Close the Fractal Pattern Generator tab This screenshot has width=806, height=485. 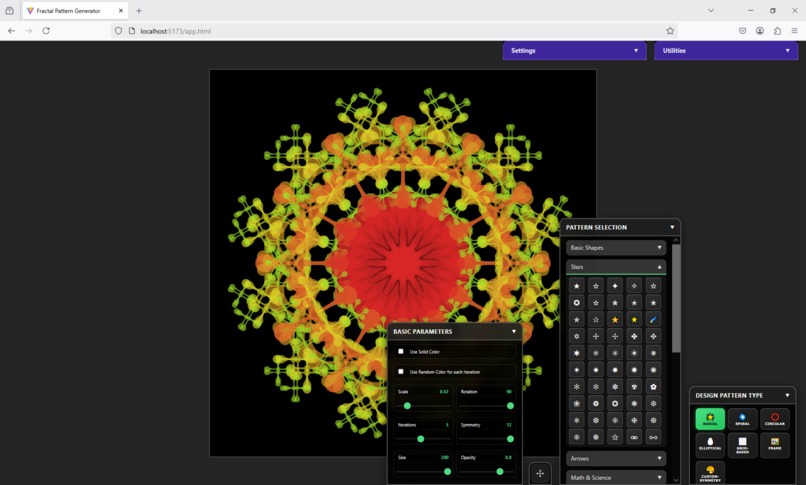[x=121, y=10]
